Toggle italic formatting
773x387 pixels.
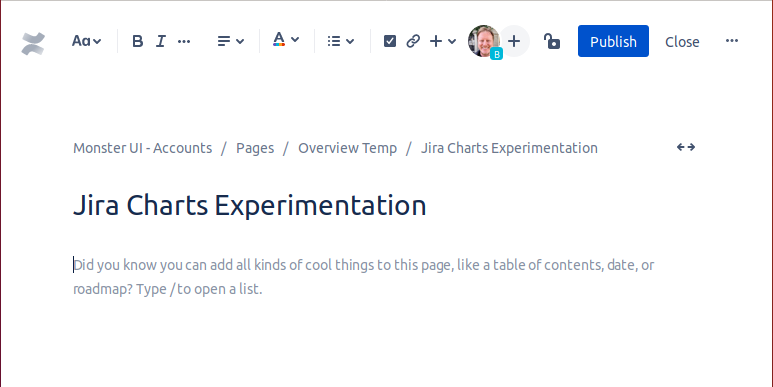pyautogui.click(x=161, y=41)
